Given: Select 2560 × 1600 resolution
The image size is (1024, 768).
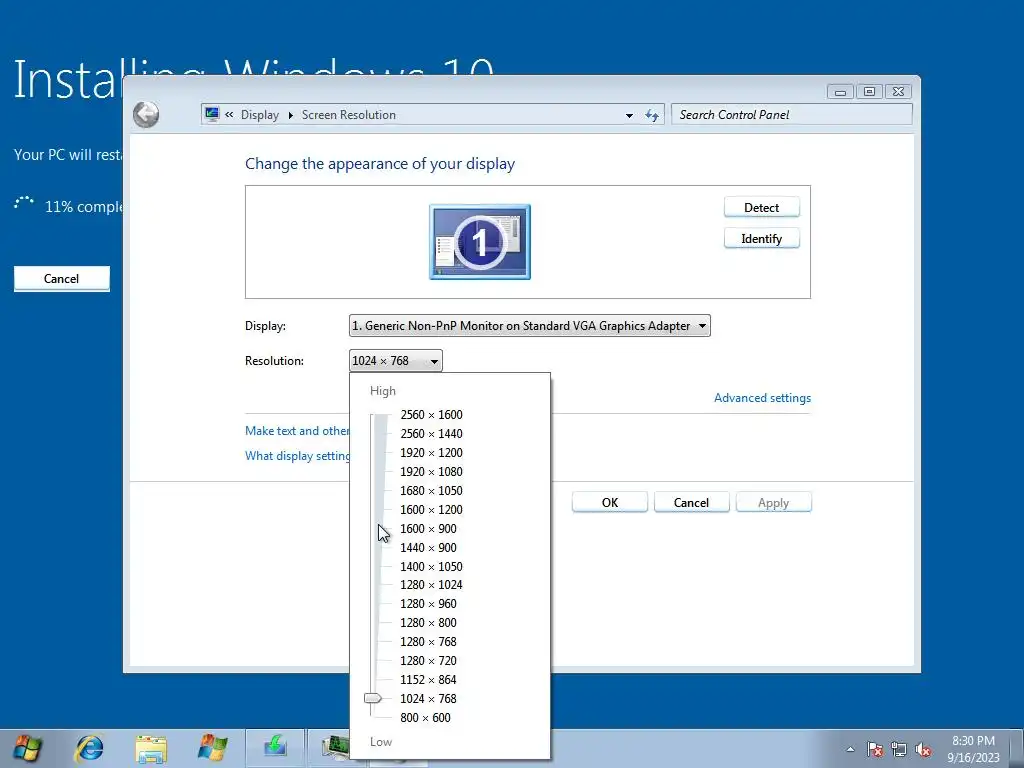Looking at the screenshot, I should (431, 415).
